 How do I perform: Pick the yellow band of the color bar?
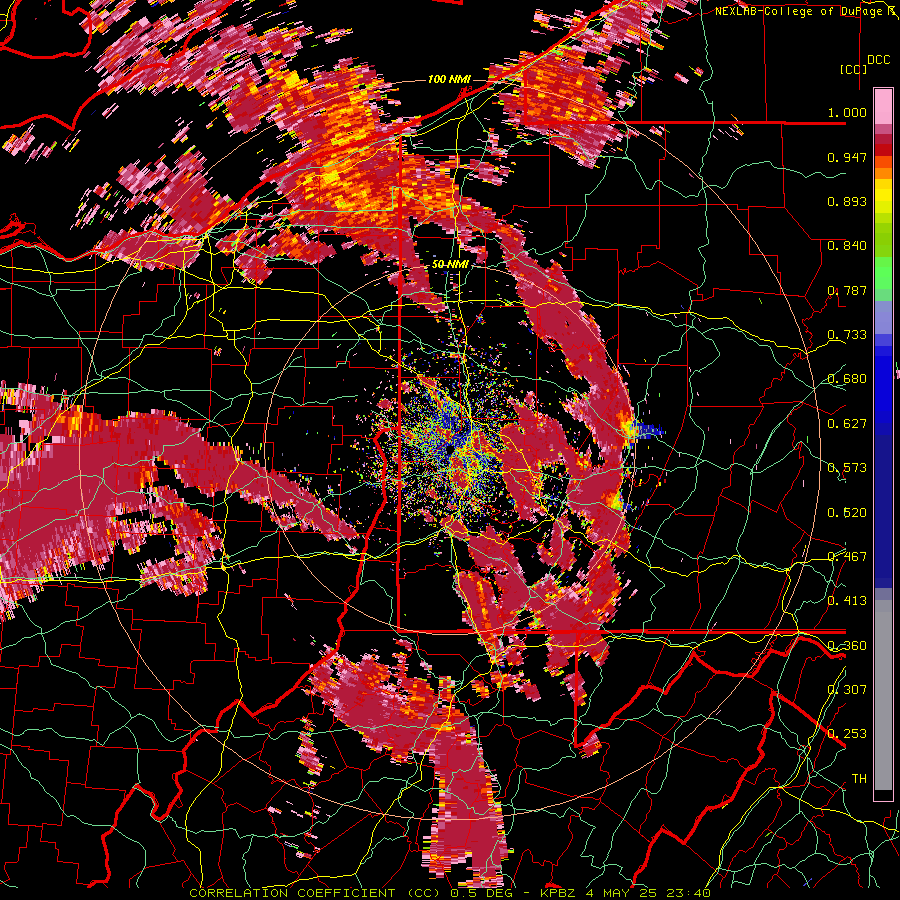click(x=883, y=195)
